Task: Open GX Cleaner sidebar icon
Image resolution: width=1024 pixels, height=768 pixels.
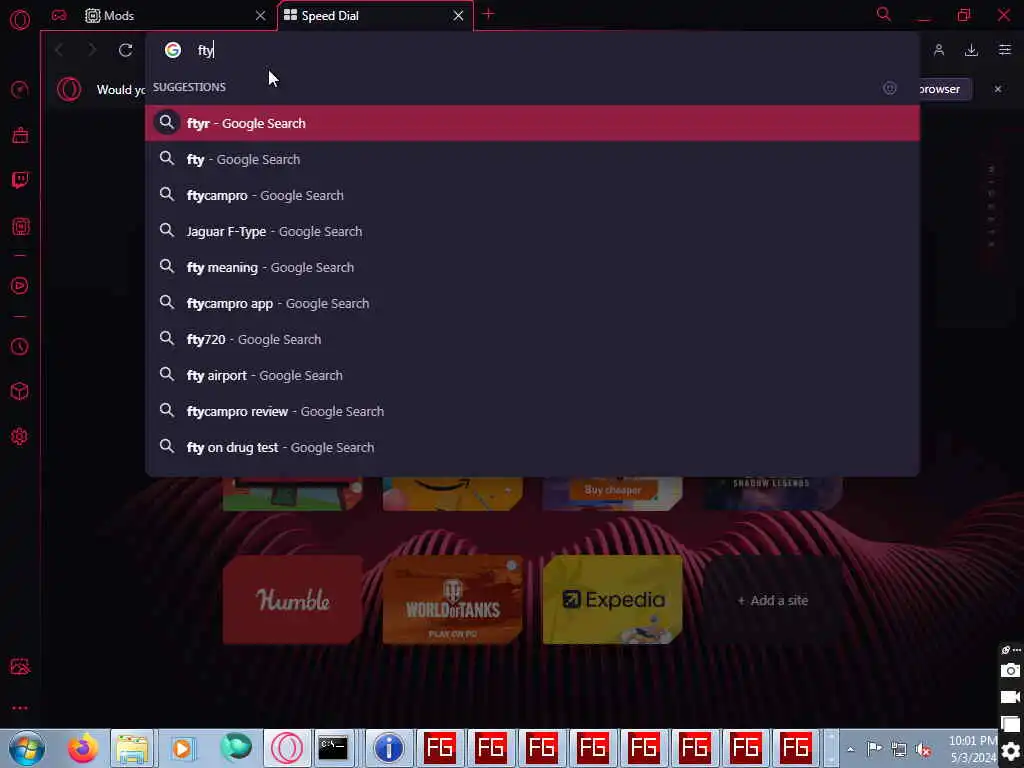Action: coord(20,135)
